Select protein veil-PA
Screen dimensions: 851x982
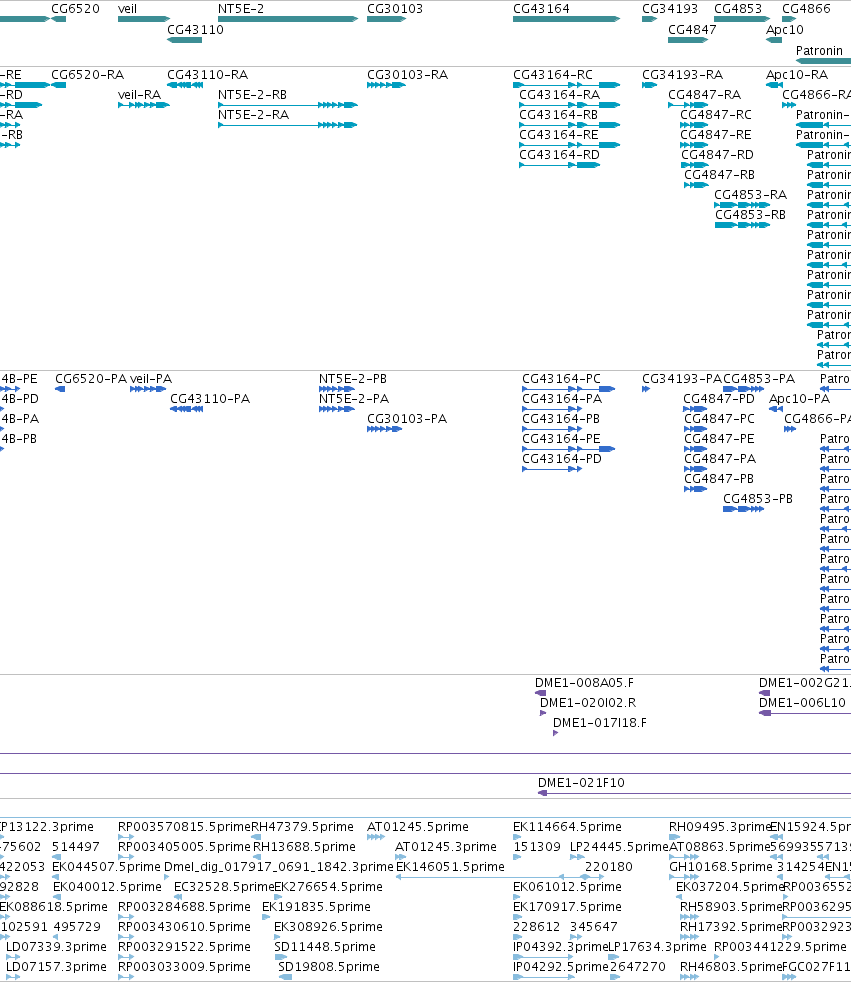[x=151, y=379]
